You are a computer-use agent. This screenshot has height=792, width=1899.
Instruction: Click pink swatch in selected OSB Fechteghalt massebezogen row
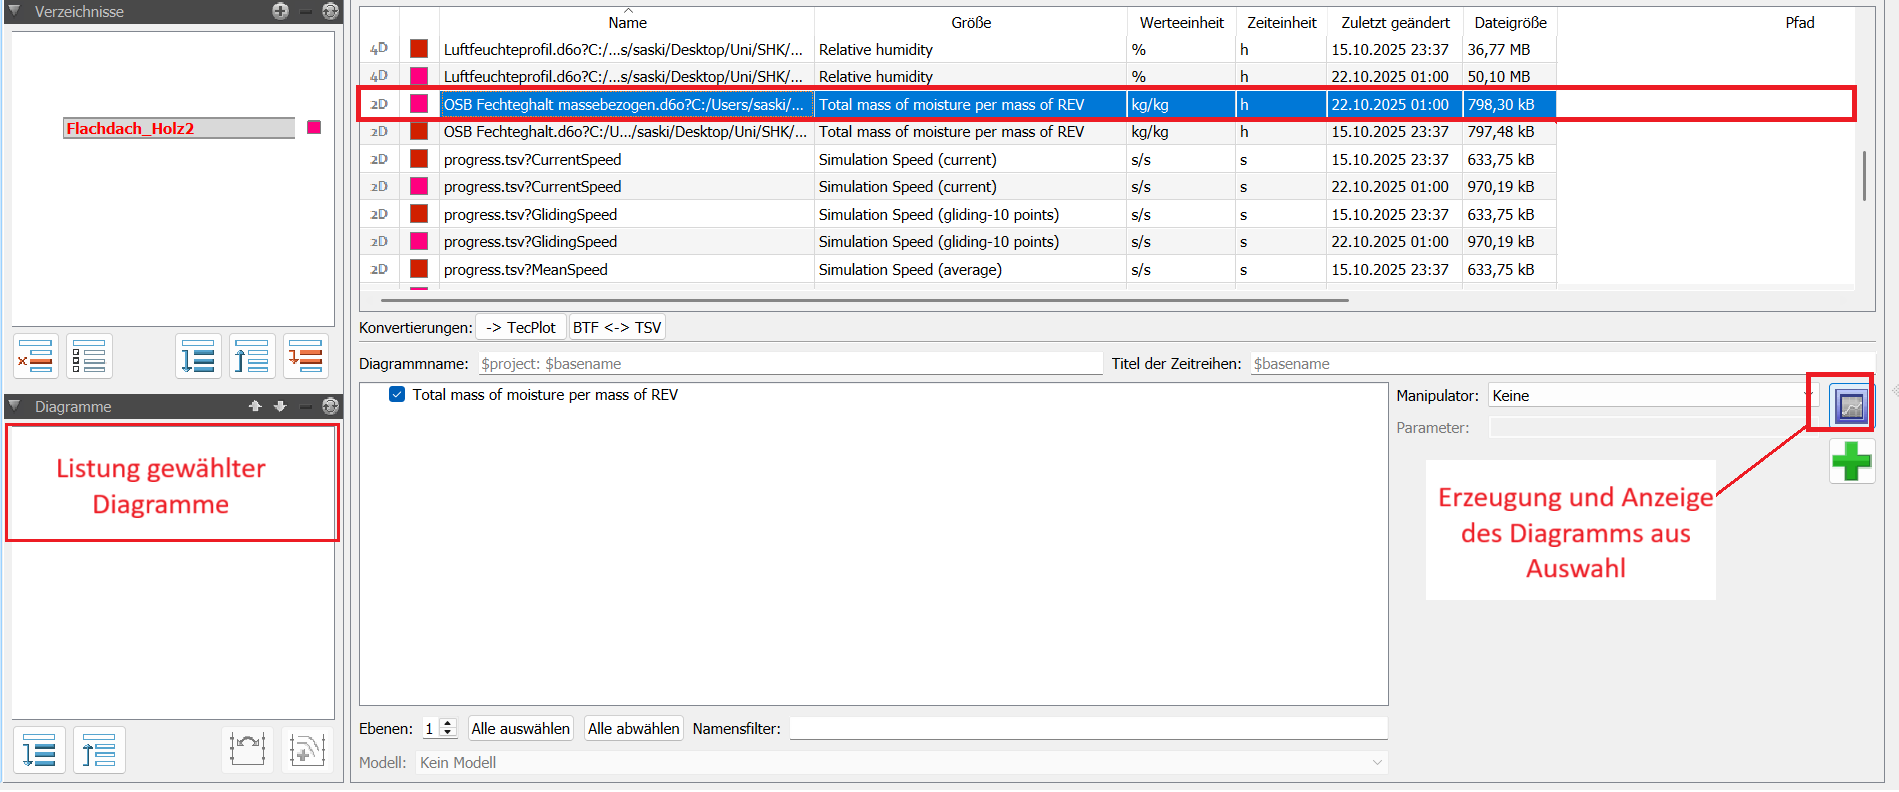pos(419,104)
